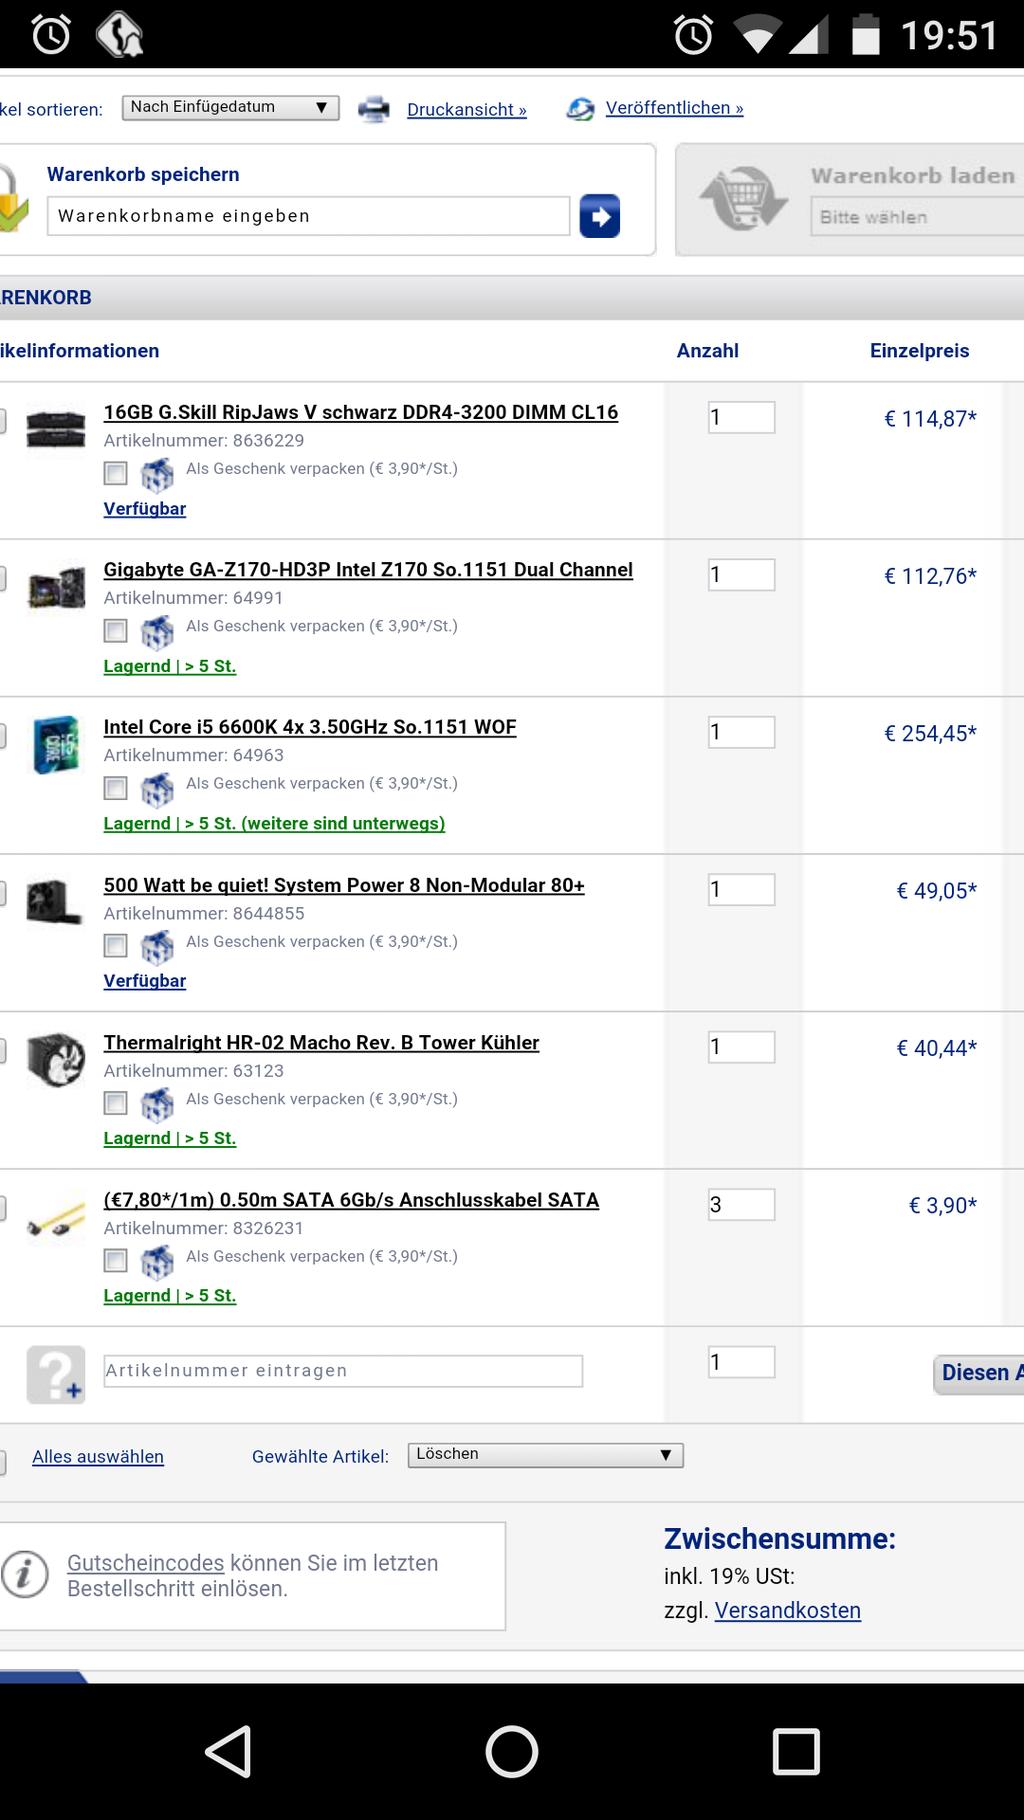Click the question mark add-article icon

[55, 1375]
